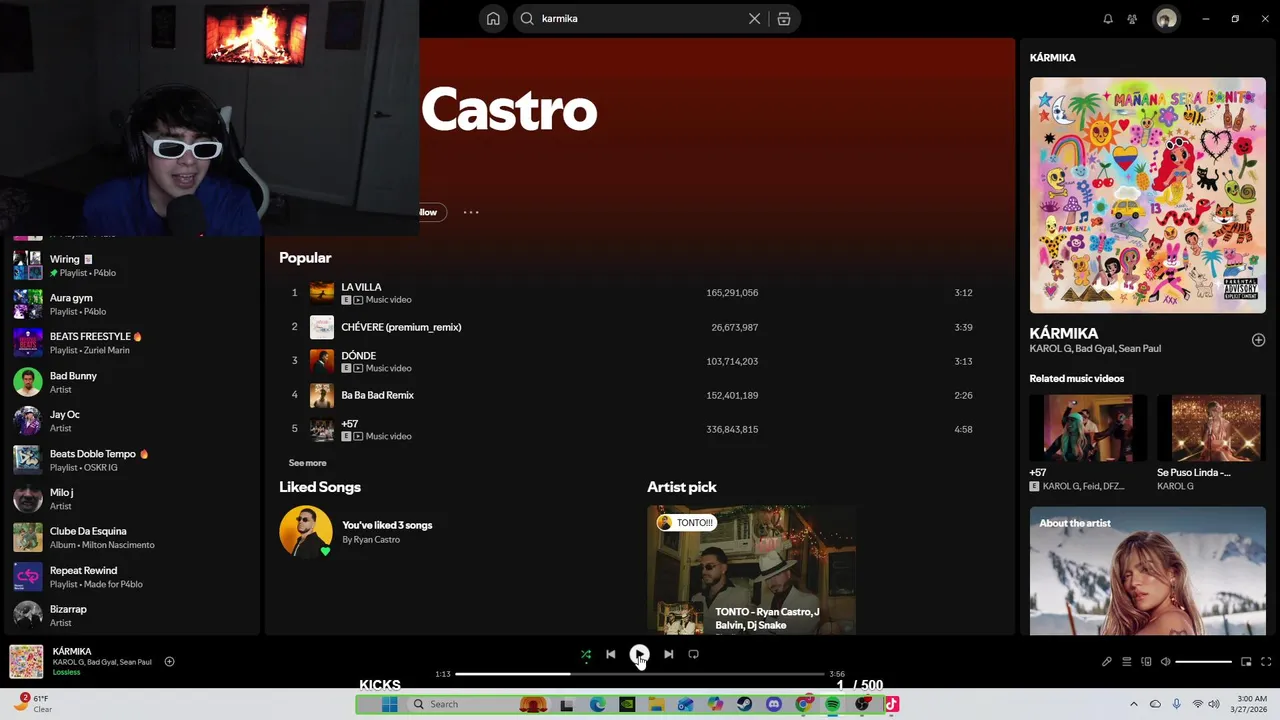The width and height of the screenshot is (1280, 720).
Task: Skip to previous track
Action: 611,654
